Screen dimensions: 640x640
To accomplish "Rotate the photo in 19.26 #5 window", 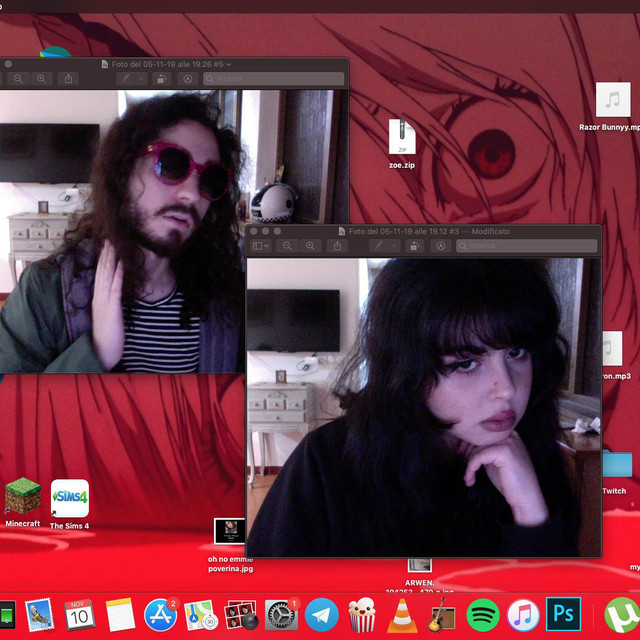I will pyautogui.click(x=162, y=79).
